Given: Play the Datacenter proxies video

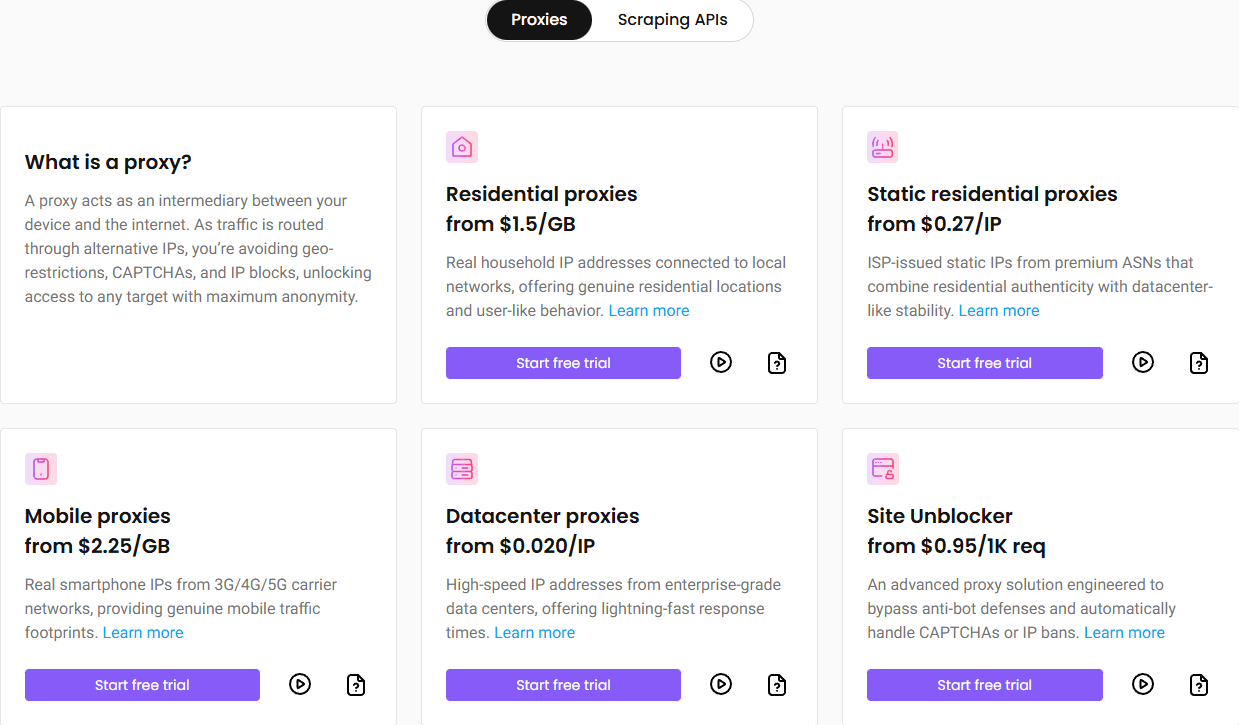Looking at the screenshot, I should tap(721, 685).
